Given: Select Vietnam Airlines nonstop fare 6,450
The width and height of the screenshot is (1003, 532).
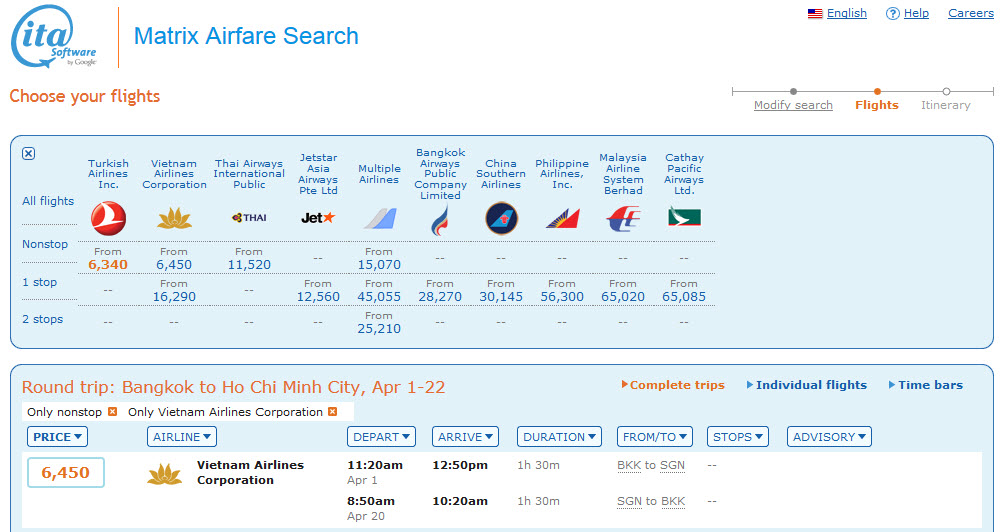Looking at the screenshot, I should (174, 264).
